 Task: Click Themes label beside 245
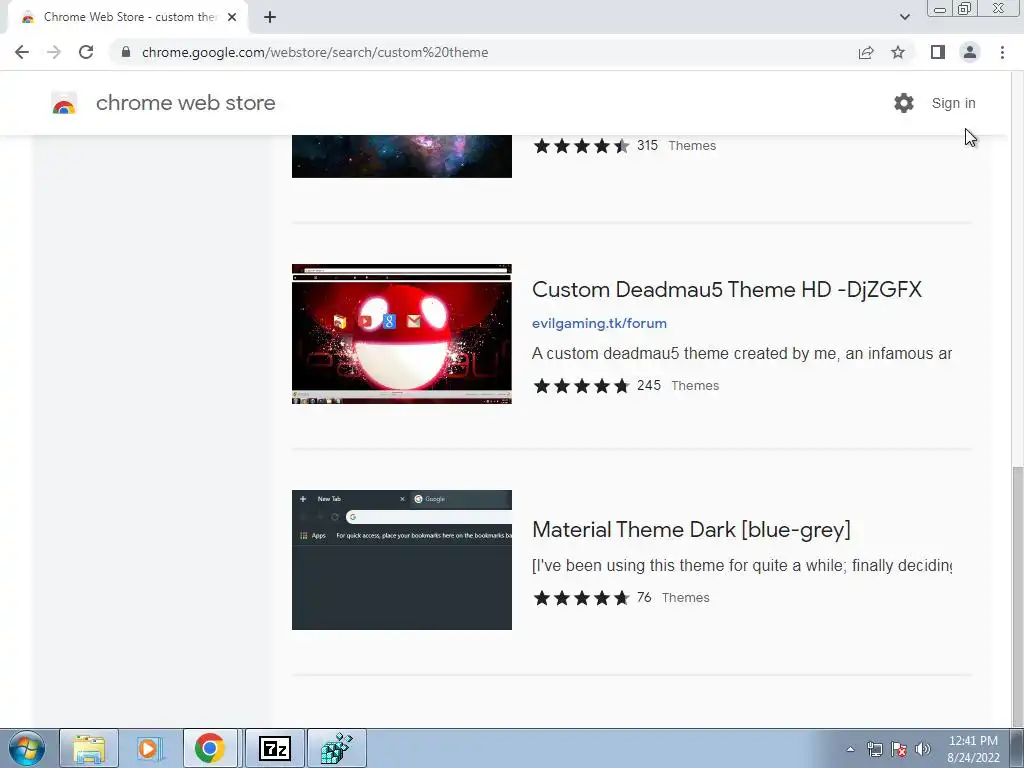click(695, 386)
